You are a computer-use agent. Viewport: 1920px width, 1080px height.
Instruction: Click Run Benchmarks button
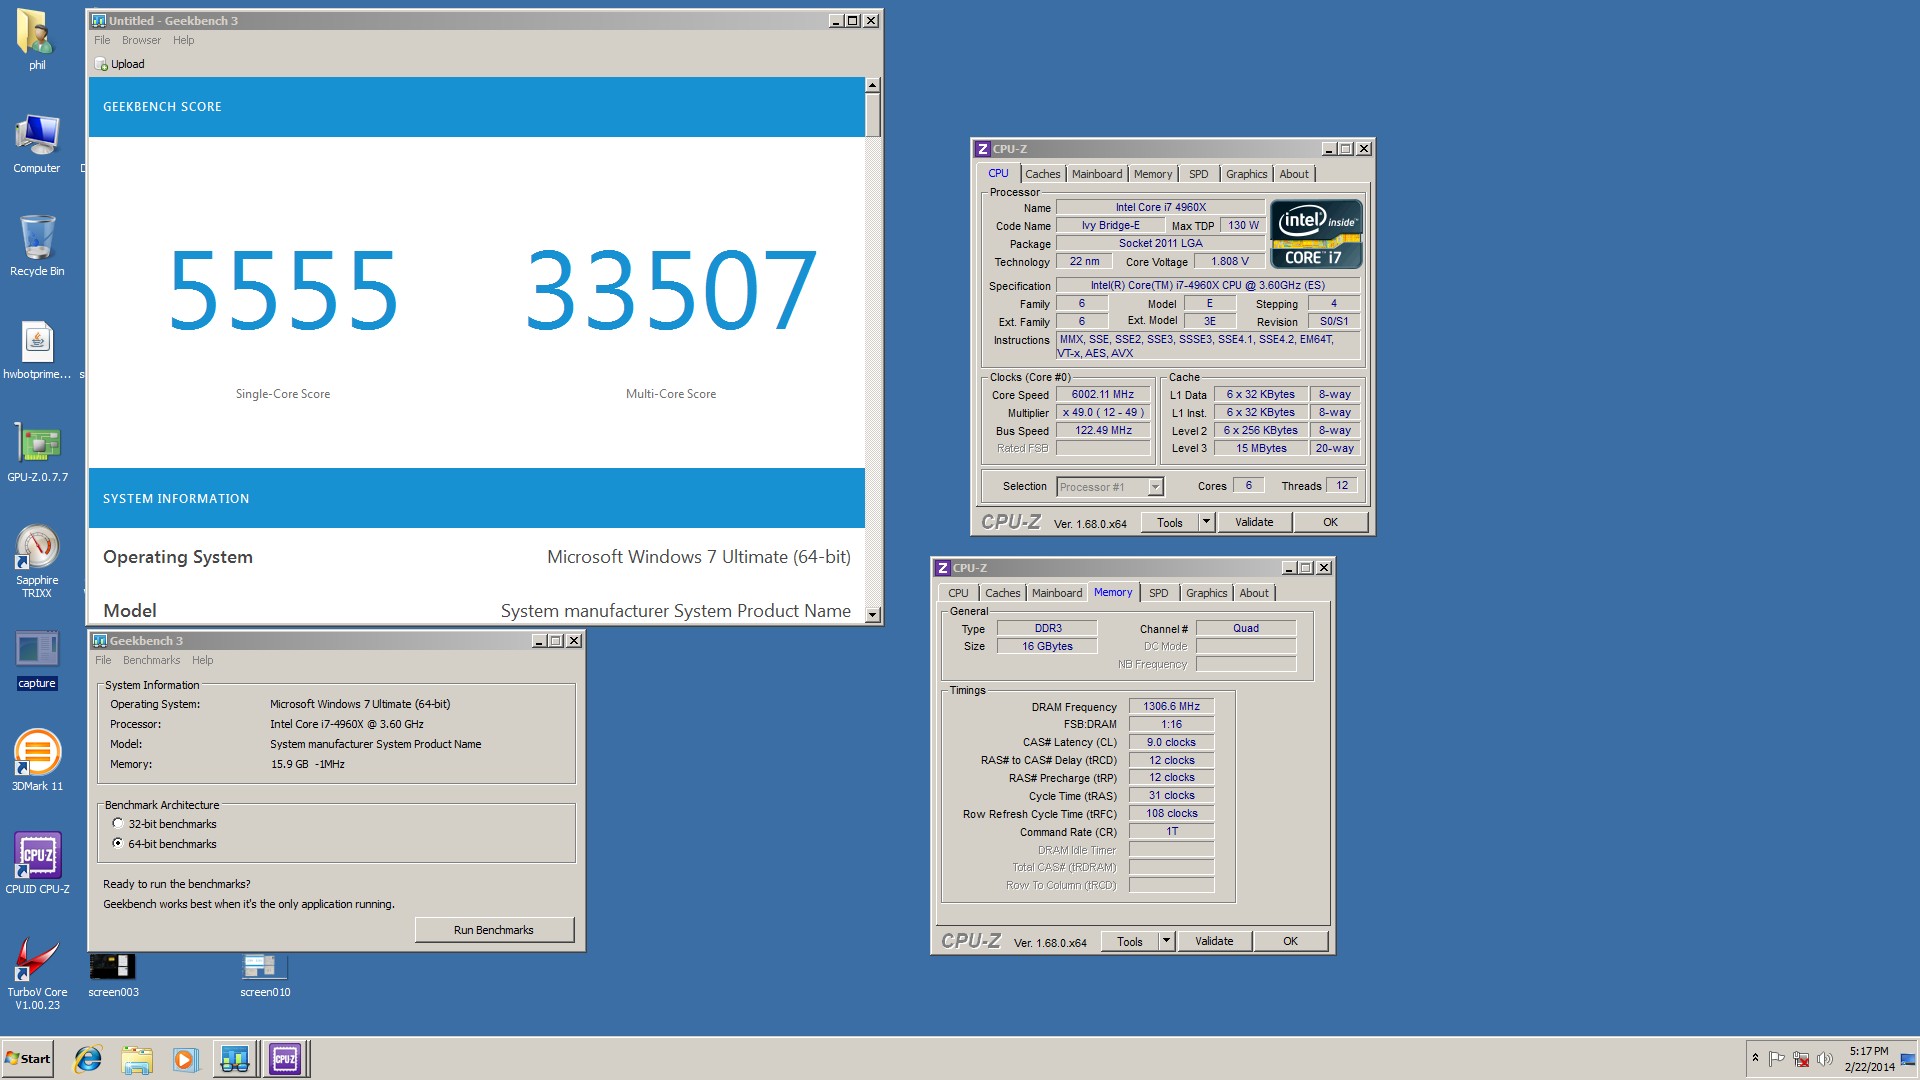pos(494,930)
